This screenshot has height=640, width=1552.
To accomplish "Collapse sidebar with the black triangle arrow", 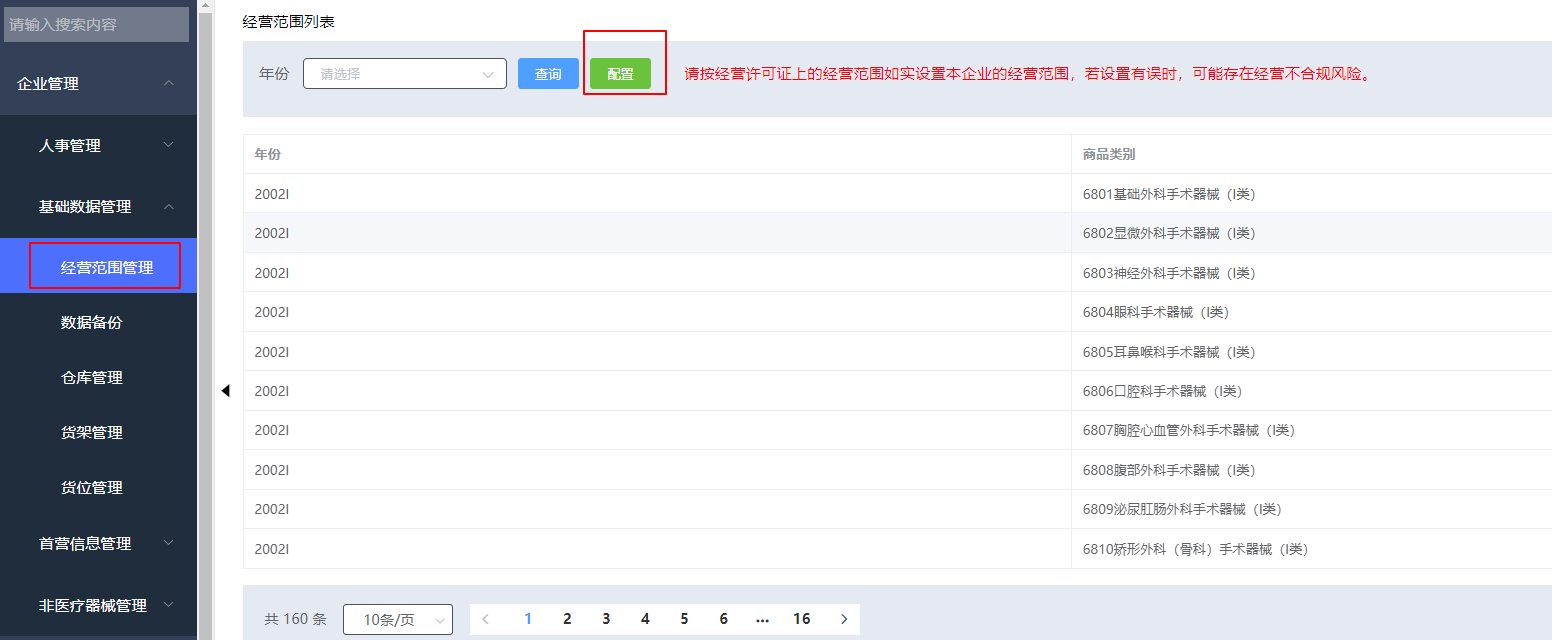I will (x=225, y=391).
